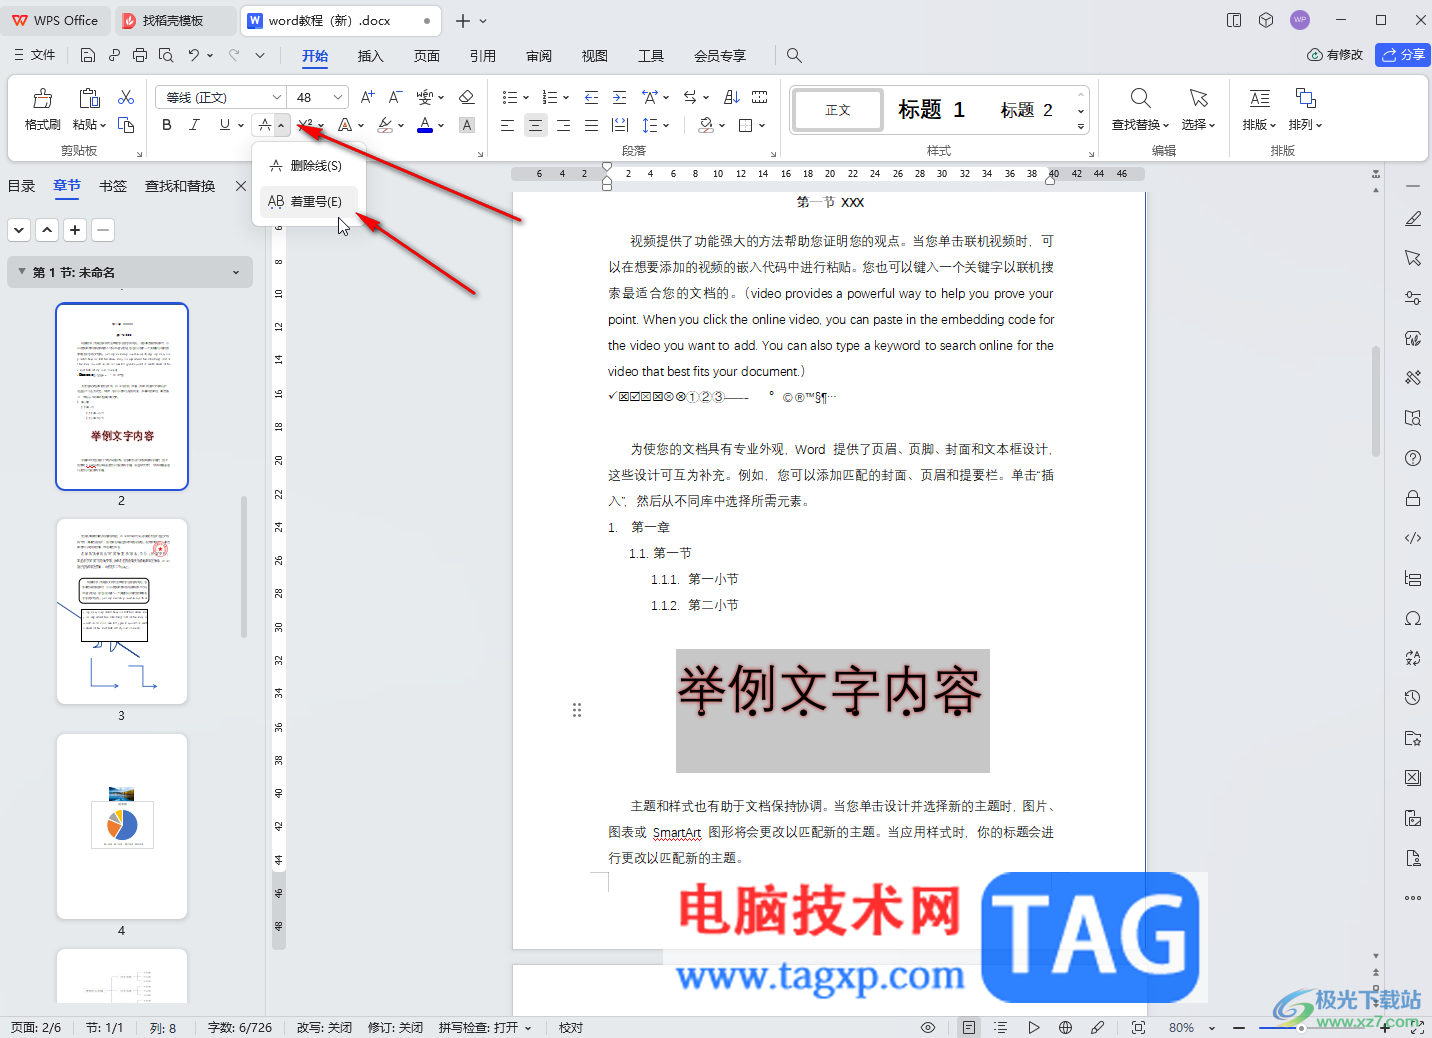Select 着重号(E) from the dropdown menu
This screenshot has width=1432, height=1038.
pos(308,201)
